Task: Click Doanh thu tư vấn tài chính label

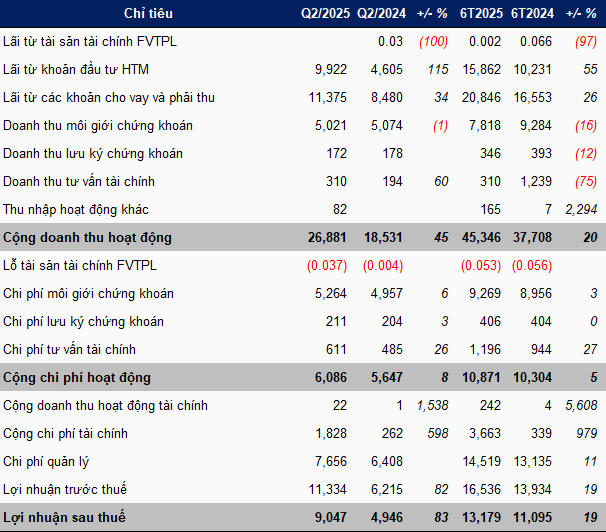Action: [79, 182]
